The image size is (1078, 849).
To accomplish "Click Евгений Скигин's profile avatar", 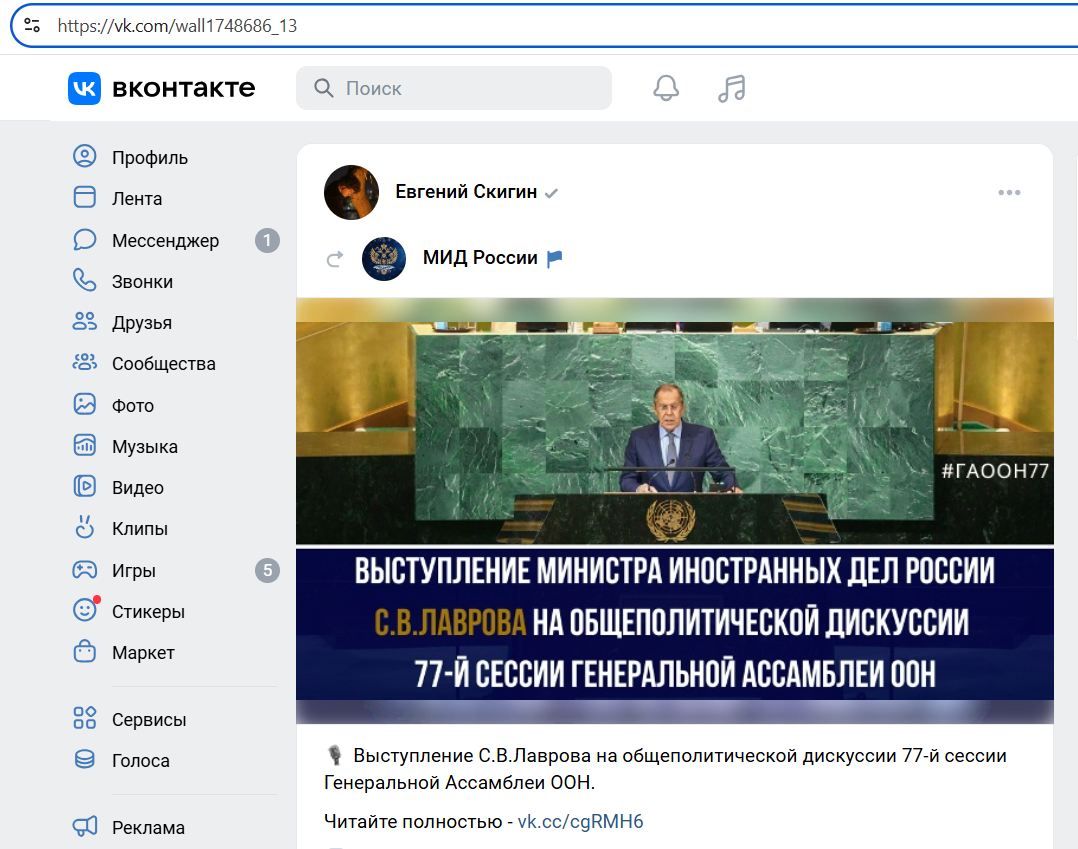I will (351, 192).
